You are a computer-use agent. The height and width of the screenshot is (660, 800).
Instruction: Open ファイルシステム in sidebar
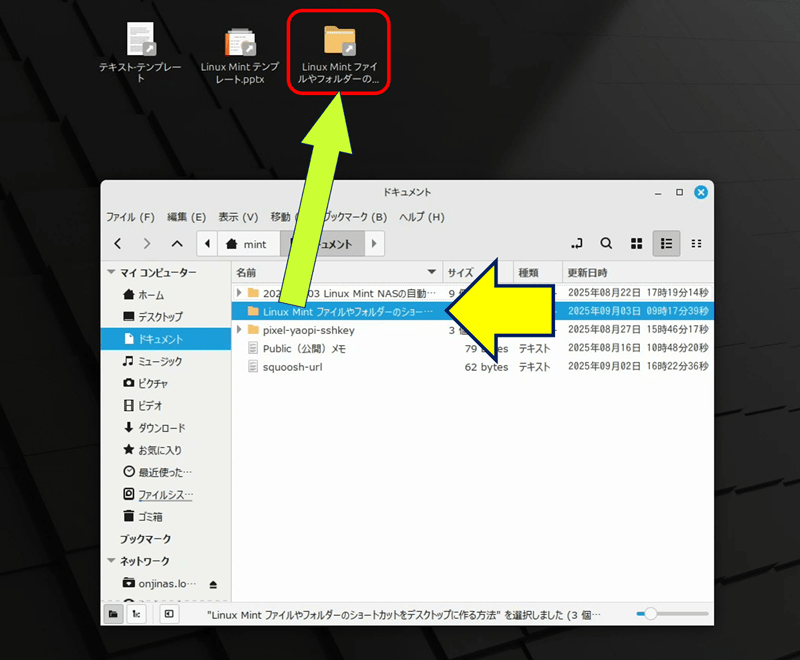(x=166, y=494)
